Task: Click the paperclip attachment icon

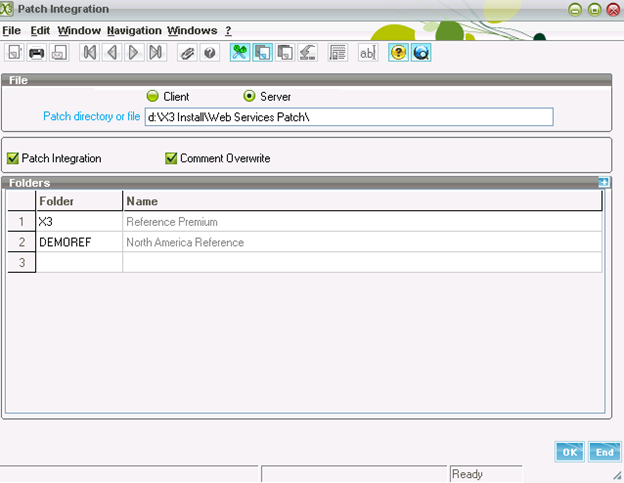Action: (x=187, y=53)
